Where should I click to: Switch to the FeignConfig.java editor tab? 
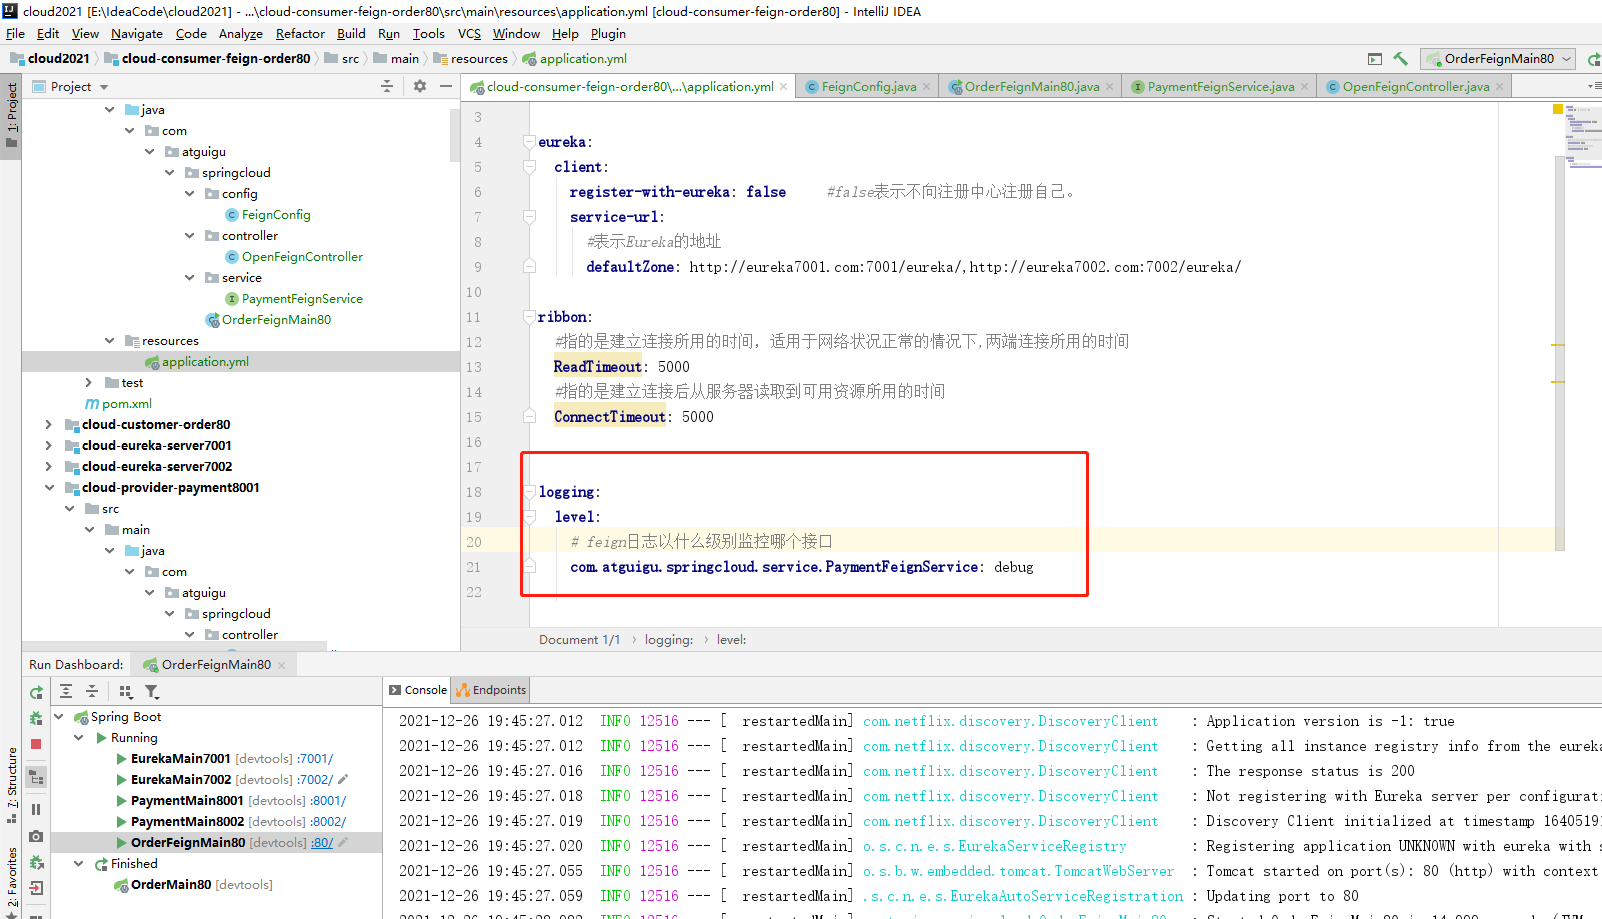(x=868, y=87)
